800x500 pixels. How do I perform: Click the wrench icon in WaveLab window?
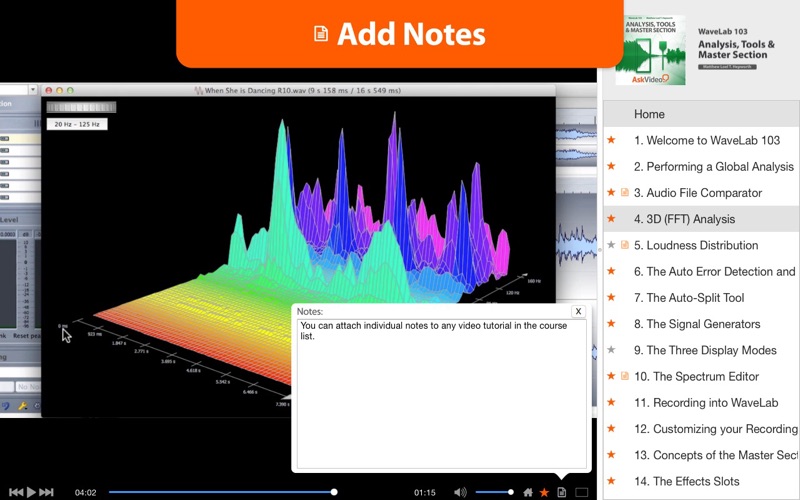[x=22, y=406]
